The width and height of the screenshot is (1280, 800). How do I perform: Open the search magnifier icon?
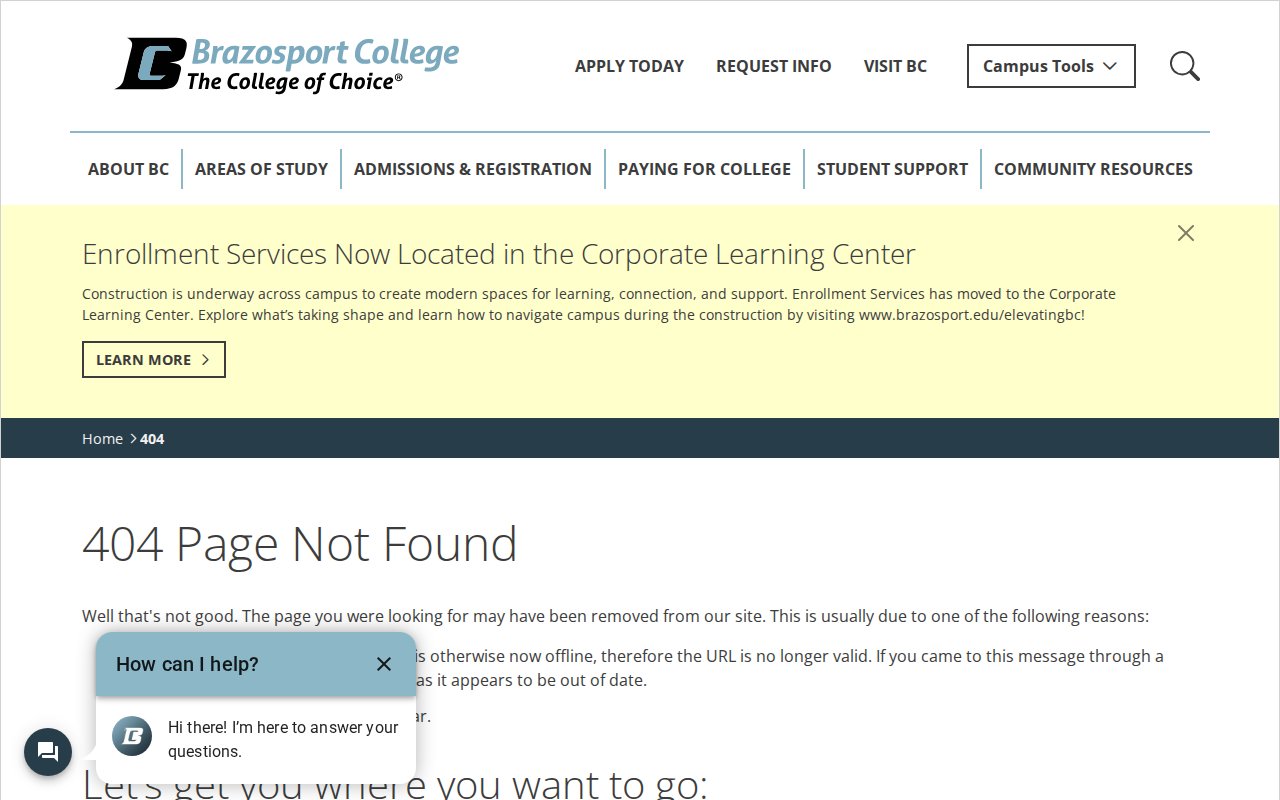[x=1184, y=66]
